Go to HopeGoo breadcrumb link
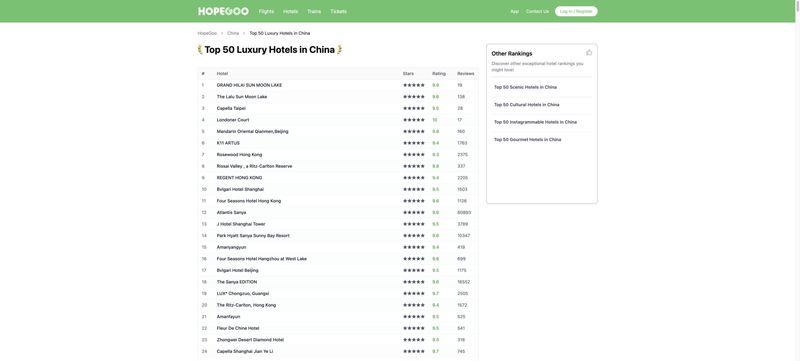Image resolution: width=800 pixels, height=361 pixels. point(207,33)
